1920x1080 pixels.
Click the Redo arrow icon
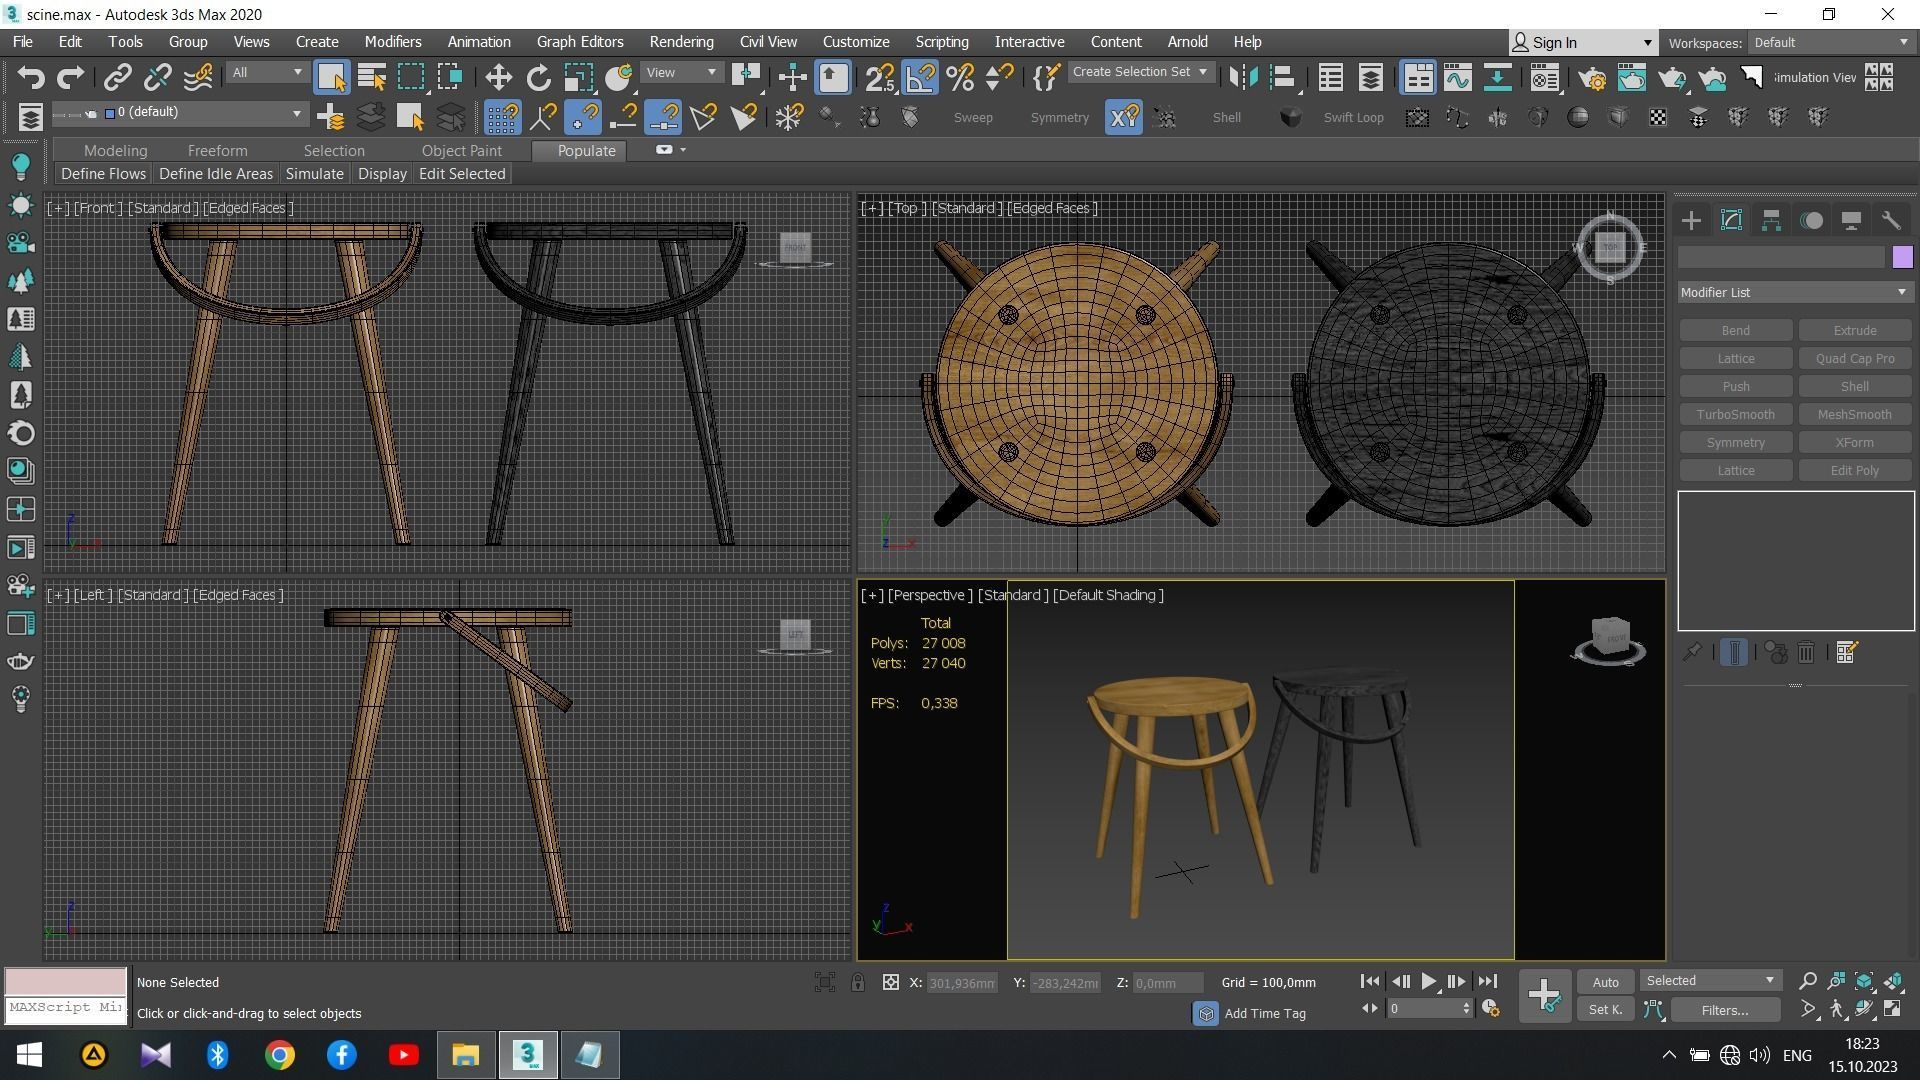coord(70,77)
